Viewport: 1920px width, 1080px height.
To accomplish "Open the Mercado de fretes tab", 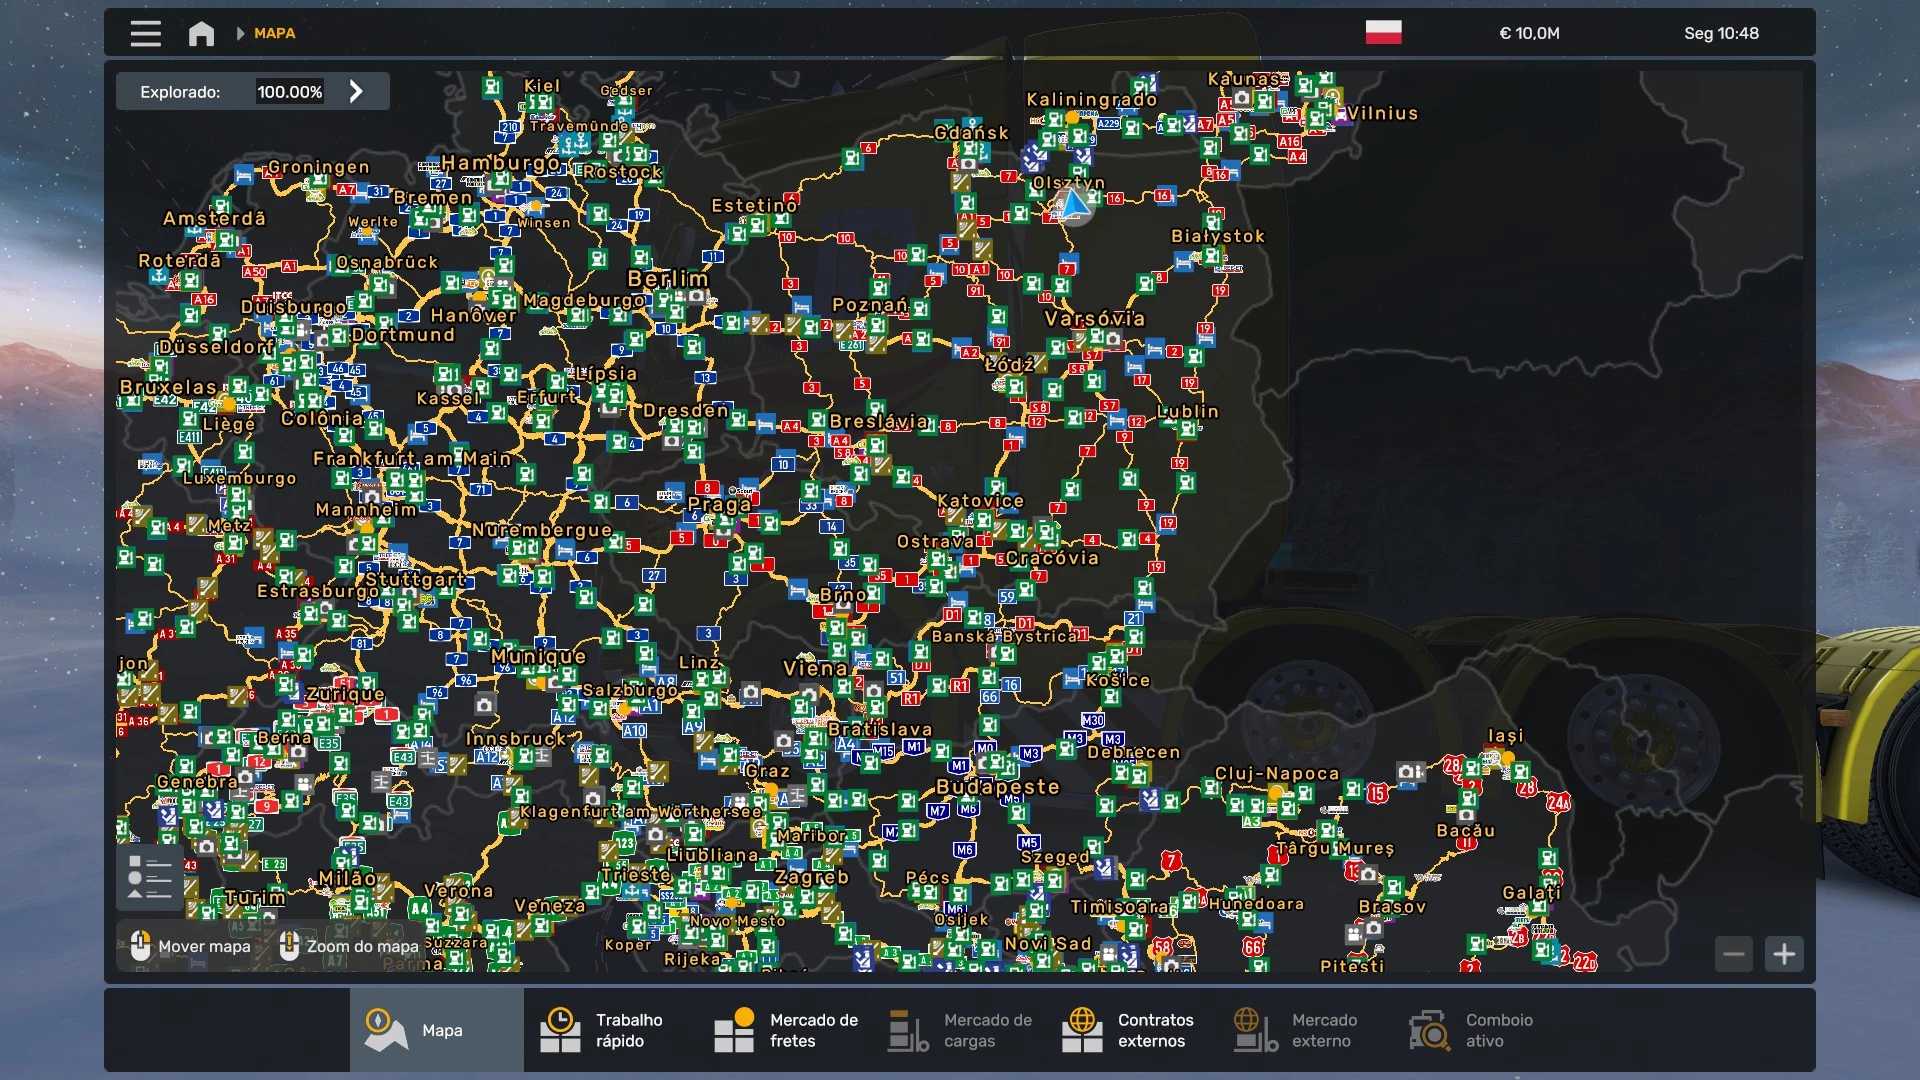I will [x=785, y=1030].
